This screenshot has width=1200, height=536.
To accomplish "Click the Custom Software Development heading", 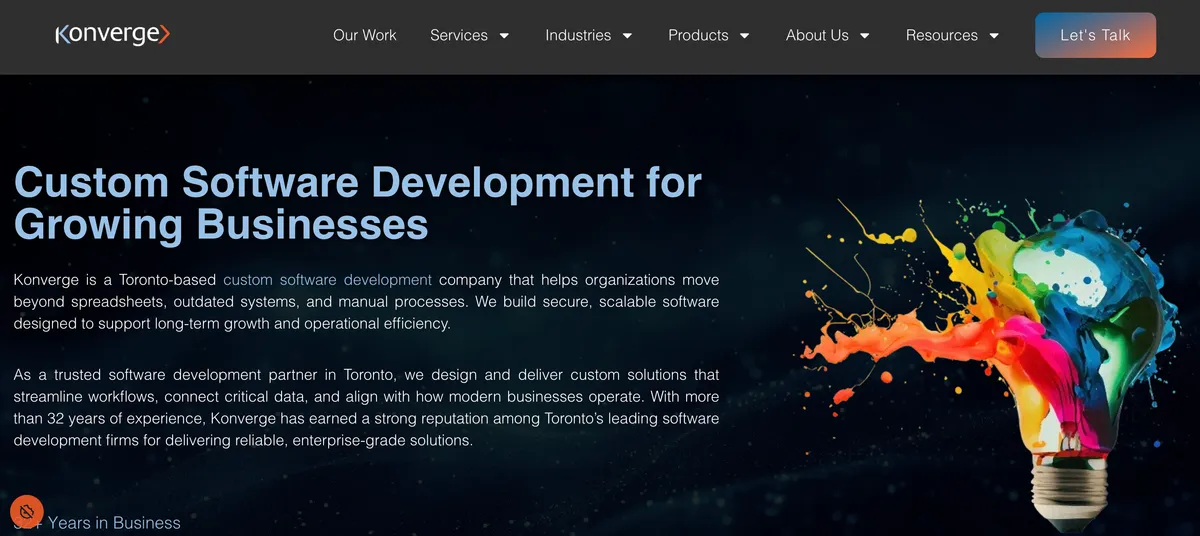I will 358,204.
